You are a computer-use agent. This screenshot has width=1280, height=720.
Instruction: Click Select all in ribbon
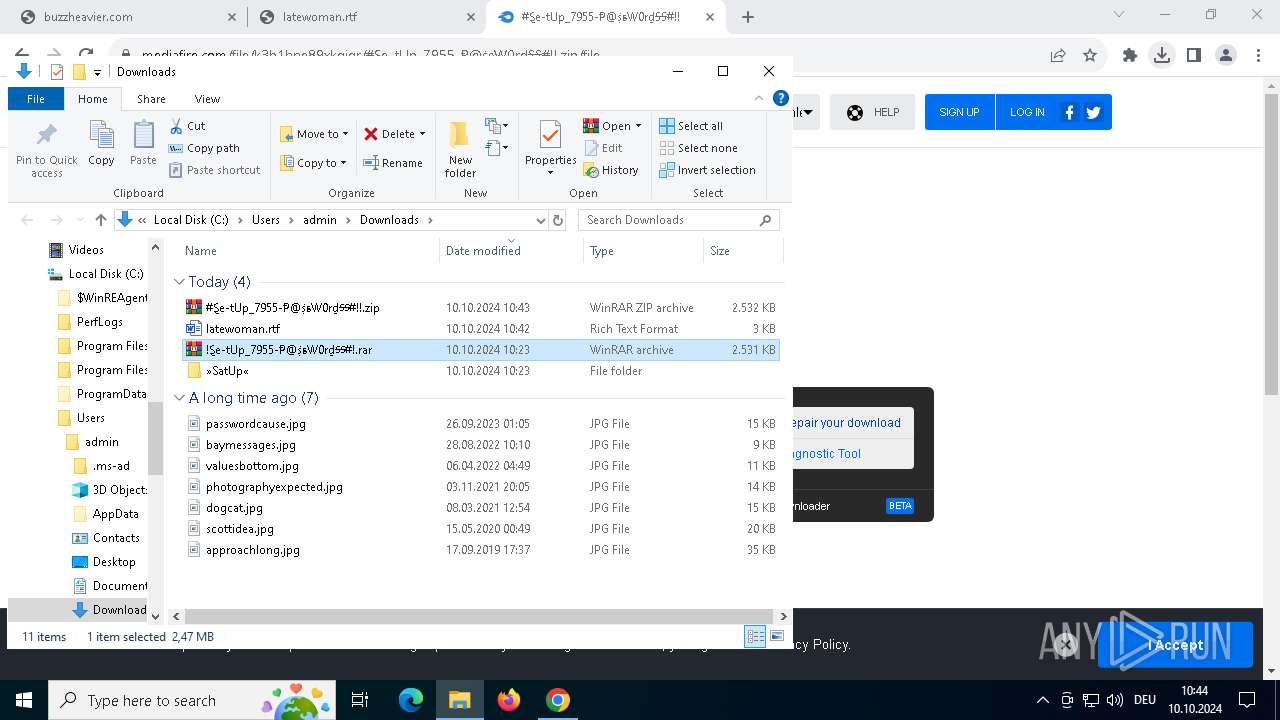[691, 126]
